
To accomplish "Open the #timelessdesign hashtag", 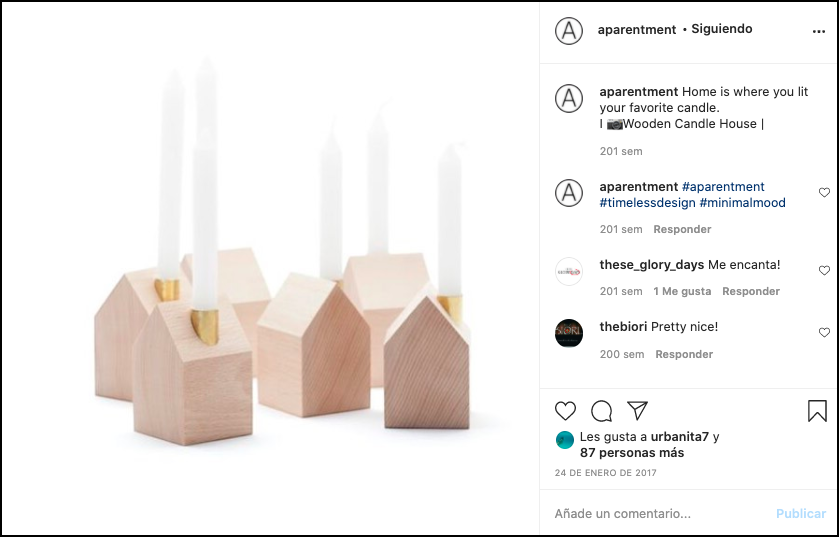I will click(x=647, y=203).
